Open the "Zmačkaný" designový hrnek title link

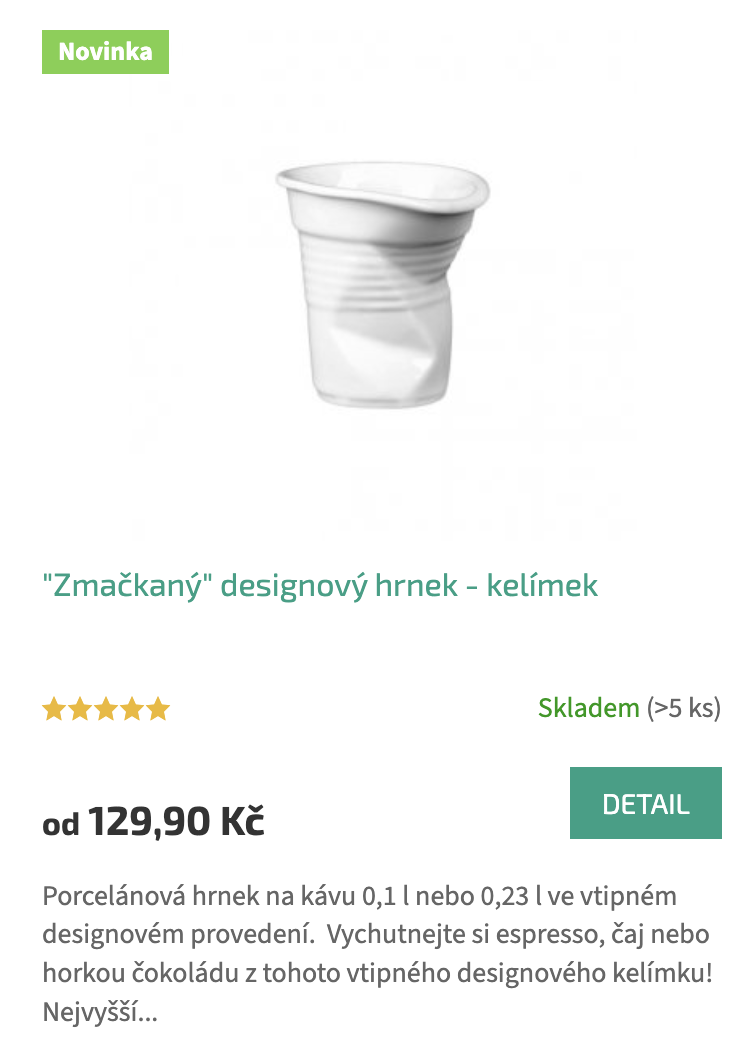point(320,586)
